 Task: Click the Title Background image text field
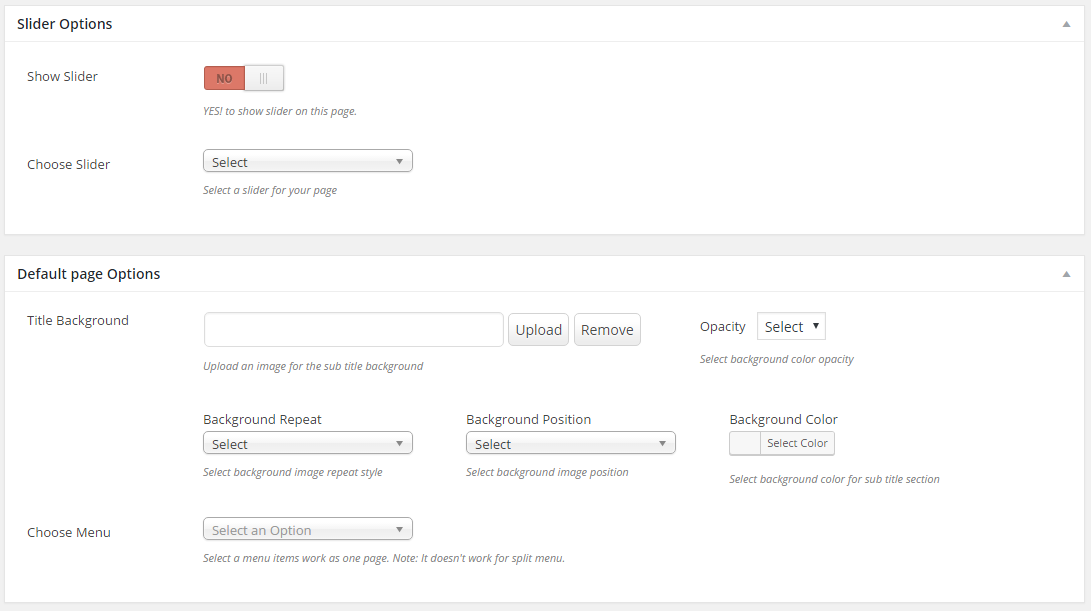tap(353, 330)
